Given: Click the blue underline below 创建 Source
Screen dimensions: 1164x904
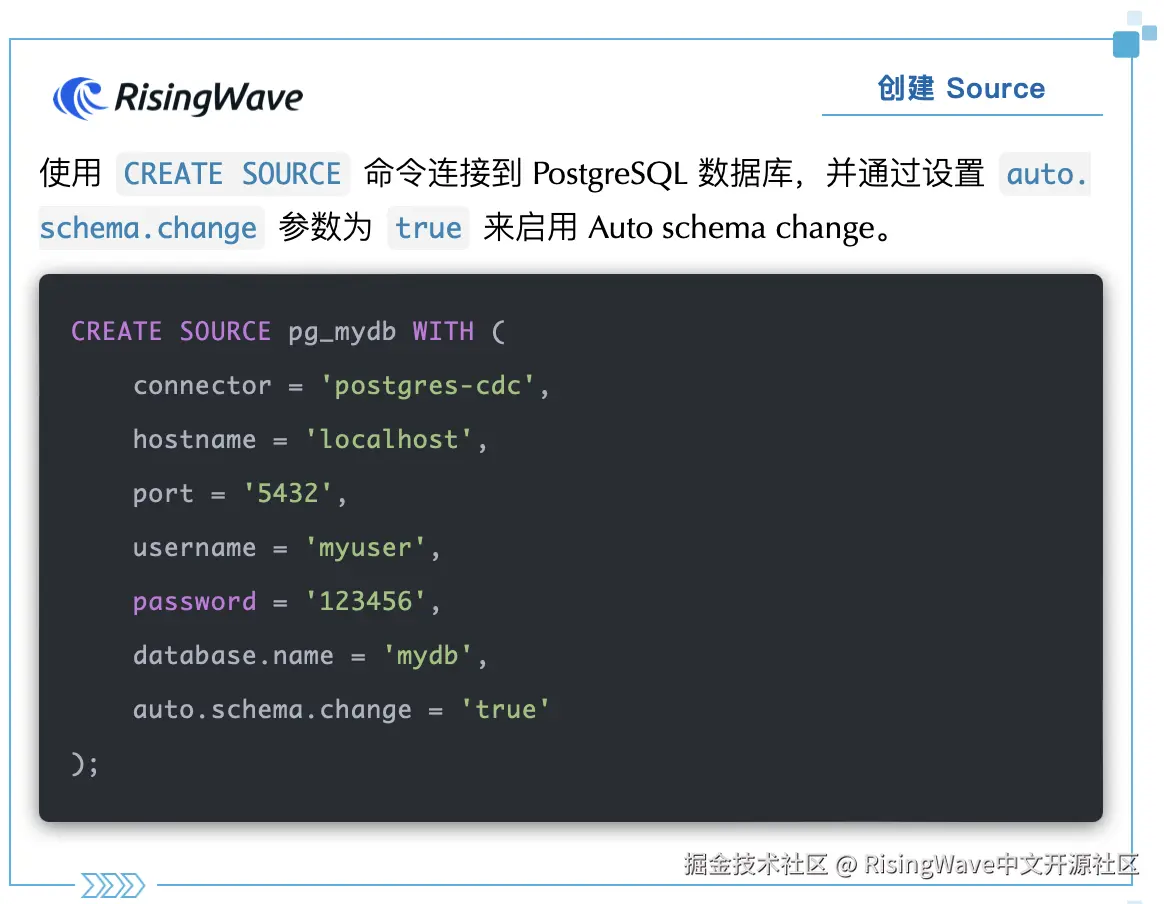Looking at the screenshot, I should [961, 116].
